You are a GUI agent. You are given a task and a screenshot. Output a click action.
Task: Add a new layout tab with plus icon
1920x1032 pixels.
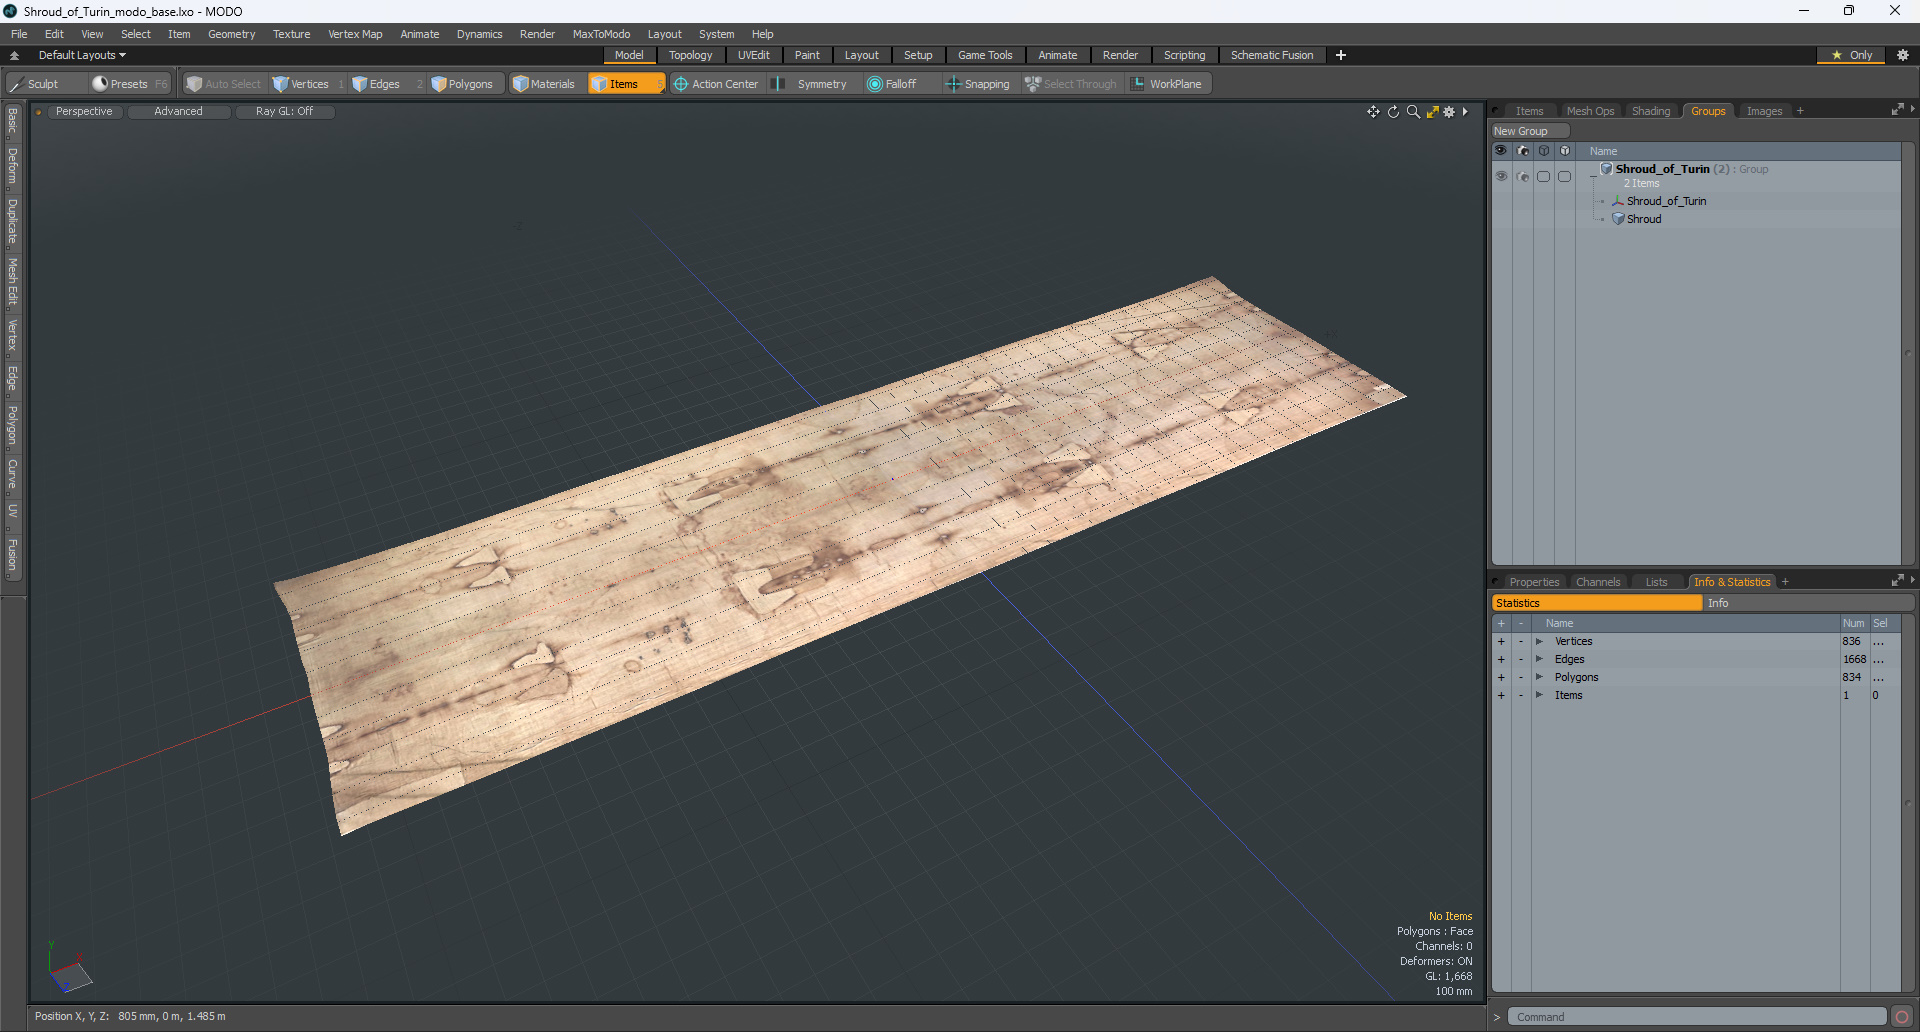(1341, 55)
